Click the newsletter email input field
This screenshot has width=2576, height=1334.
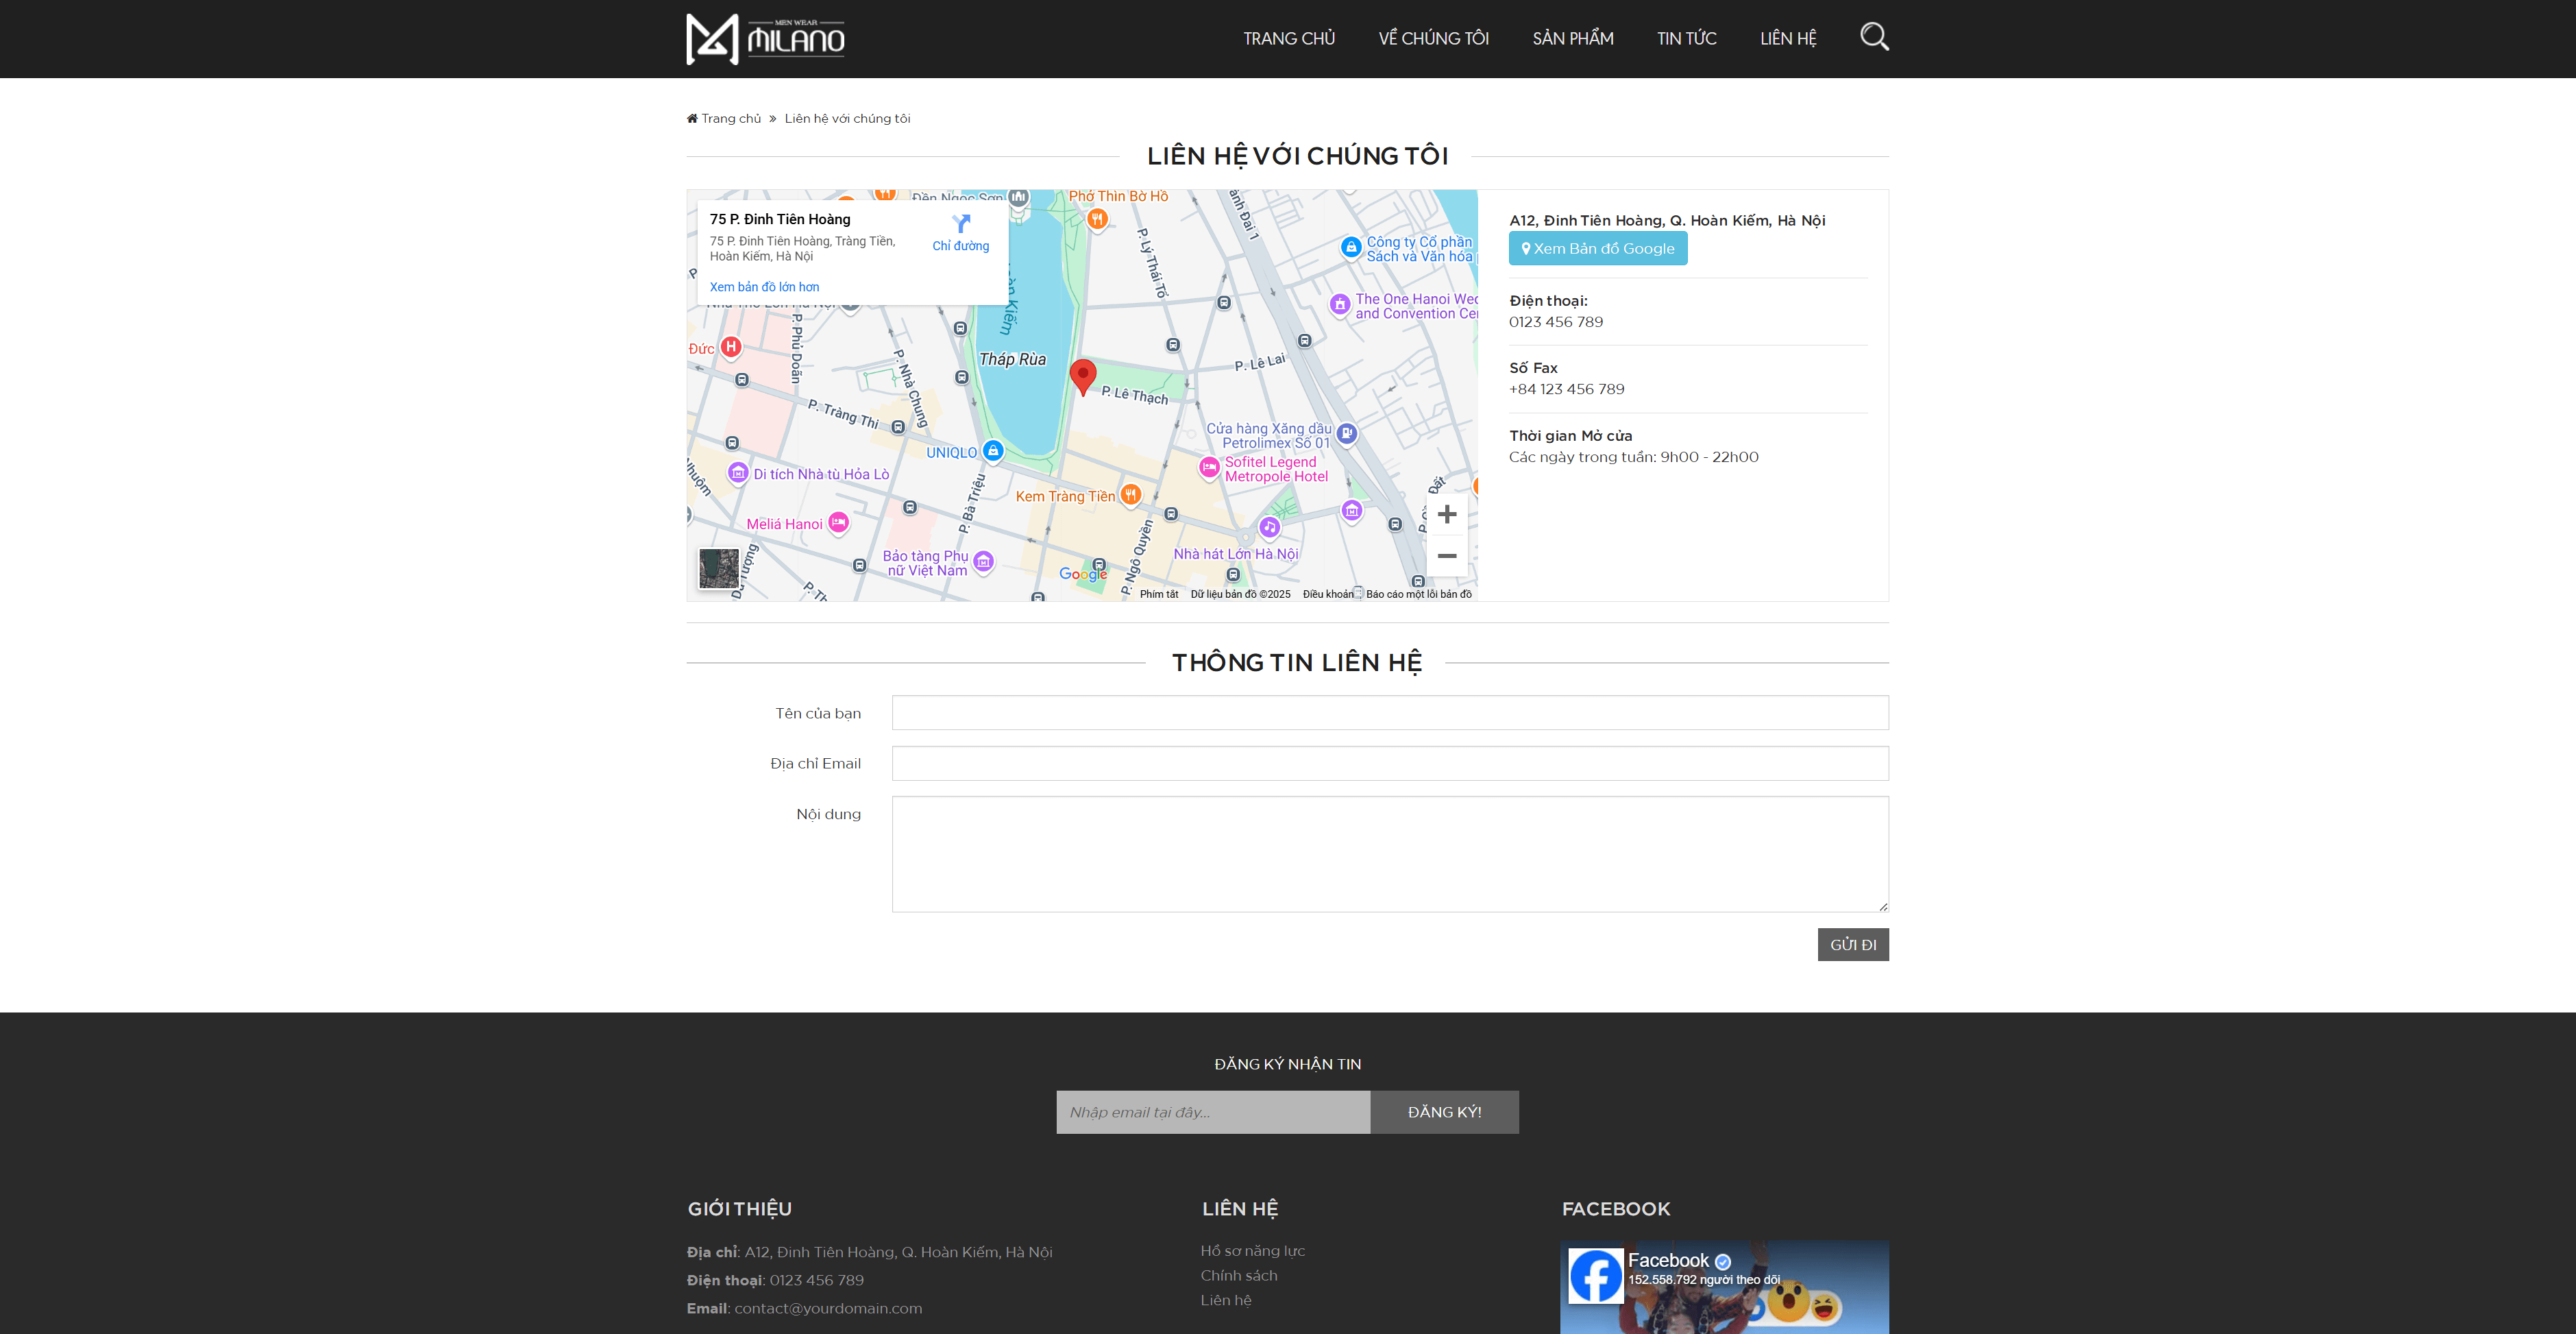(1212, 1112)
